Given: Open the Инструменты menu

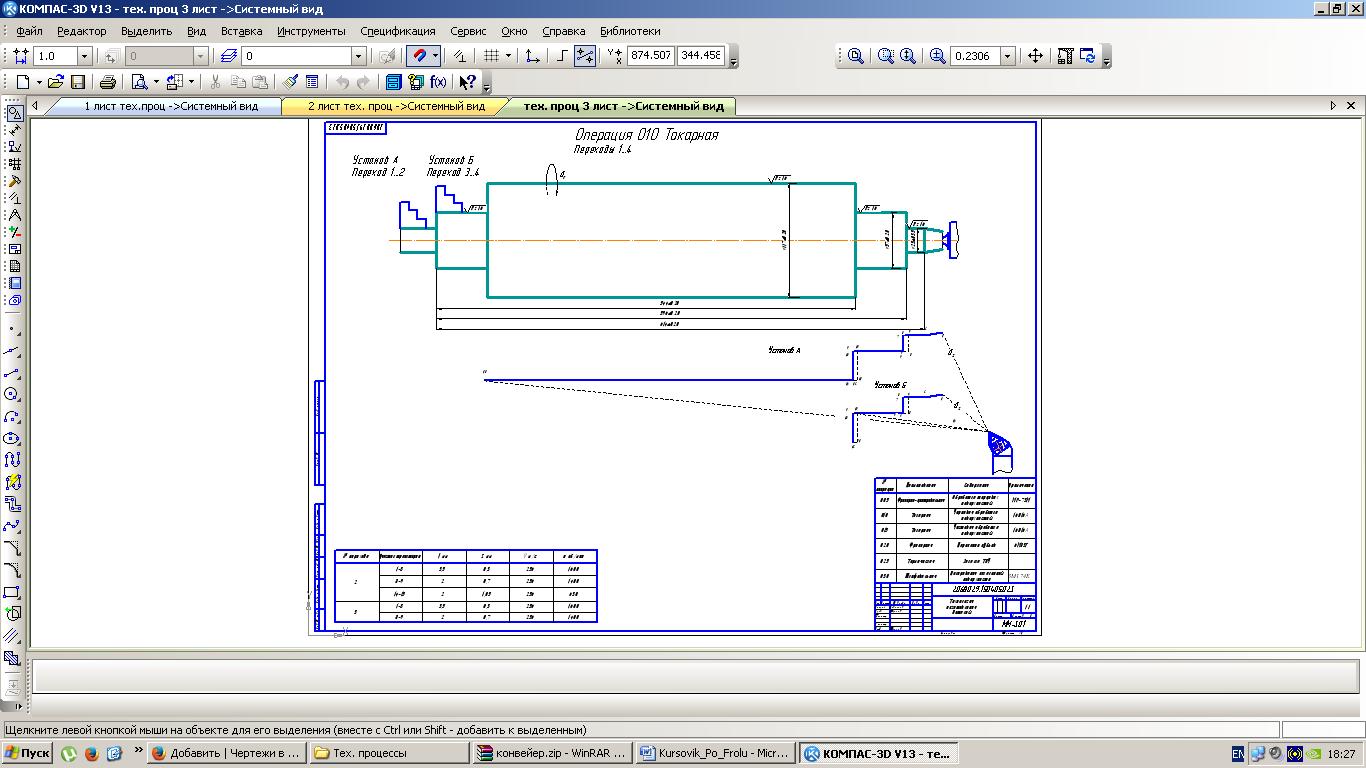Looking at the screenshot, I should (x=311, y=31).
